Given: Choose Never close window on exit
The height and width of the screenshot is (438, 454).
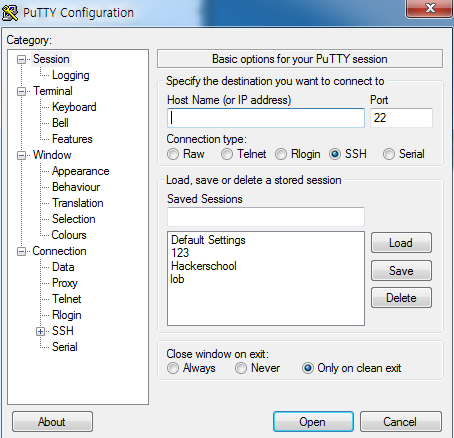Looking at the screenshot, I should point(241,368).
